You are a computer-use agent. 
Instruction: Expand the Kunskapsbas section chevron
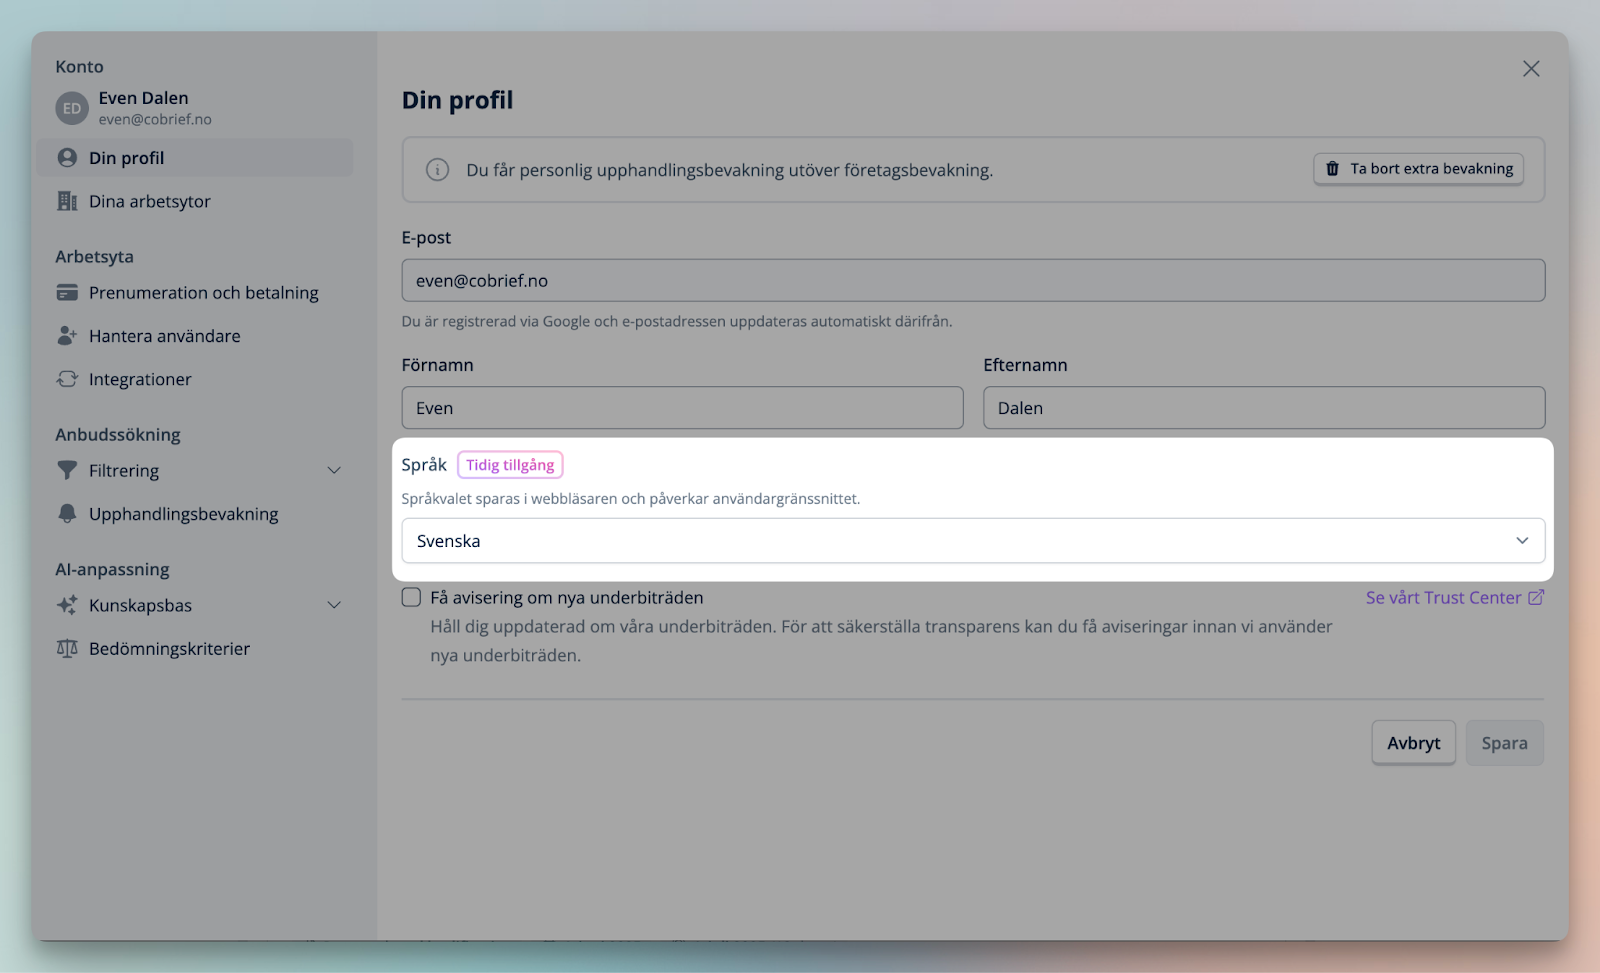[x=334, y=606]
